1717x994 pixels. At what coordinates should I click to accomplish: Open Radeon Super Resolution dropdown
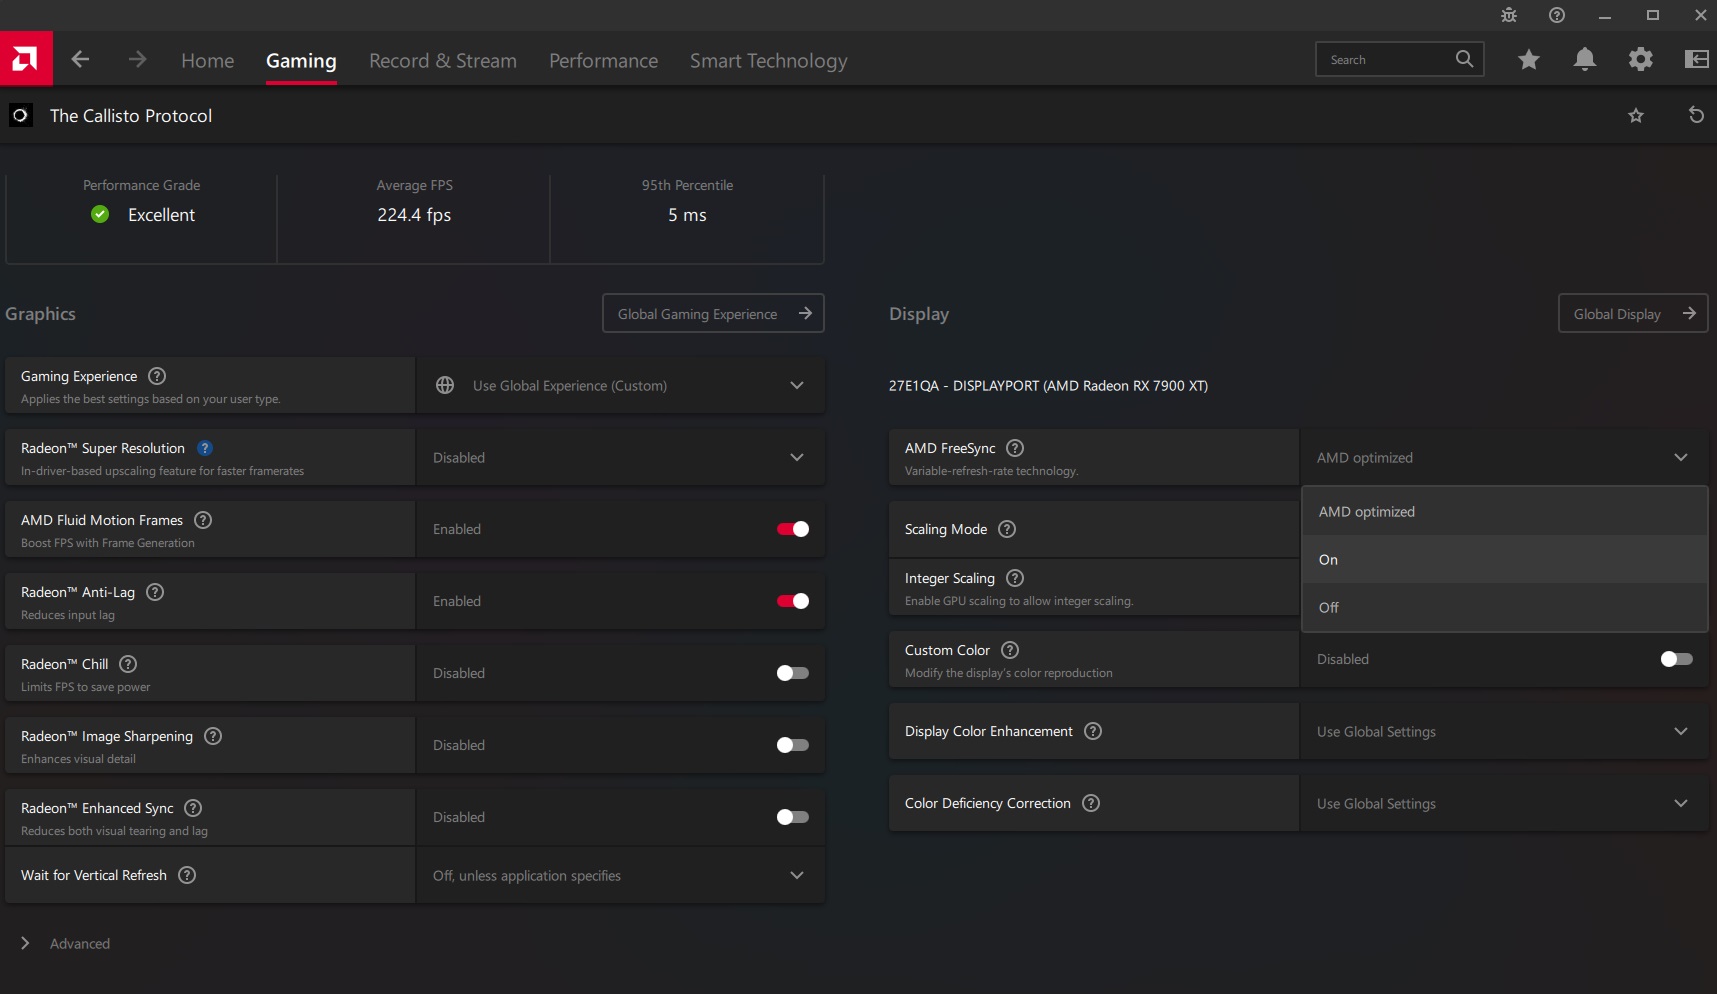pos(621,458)
